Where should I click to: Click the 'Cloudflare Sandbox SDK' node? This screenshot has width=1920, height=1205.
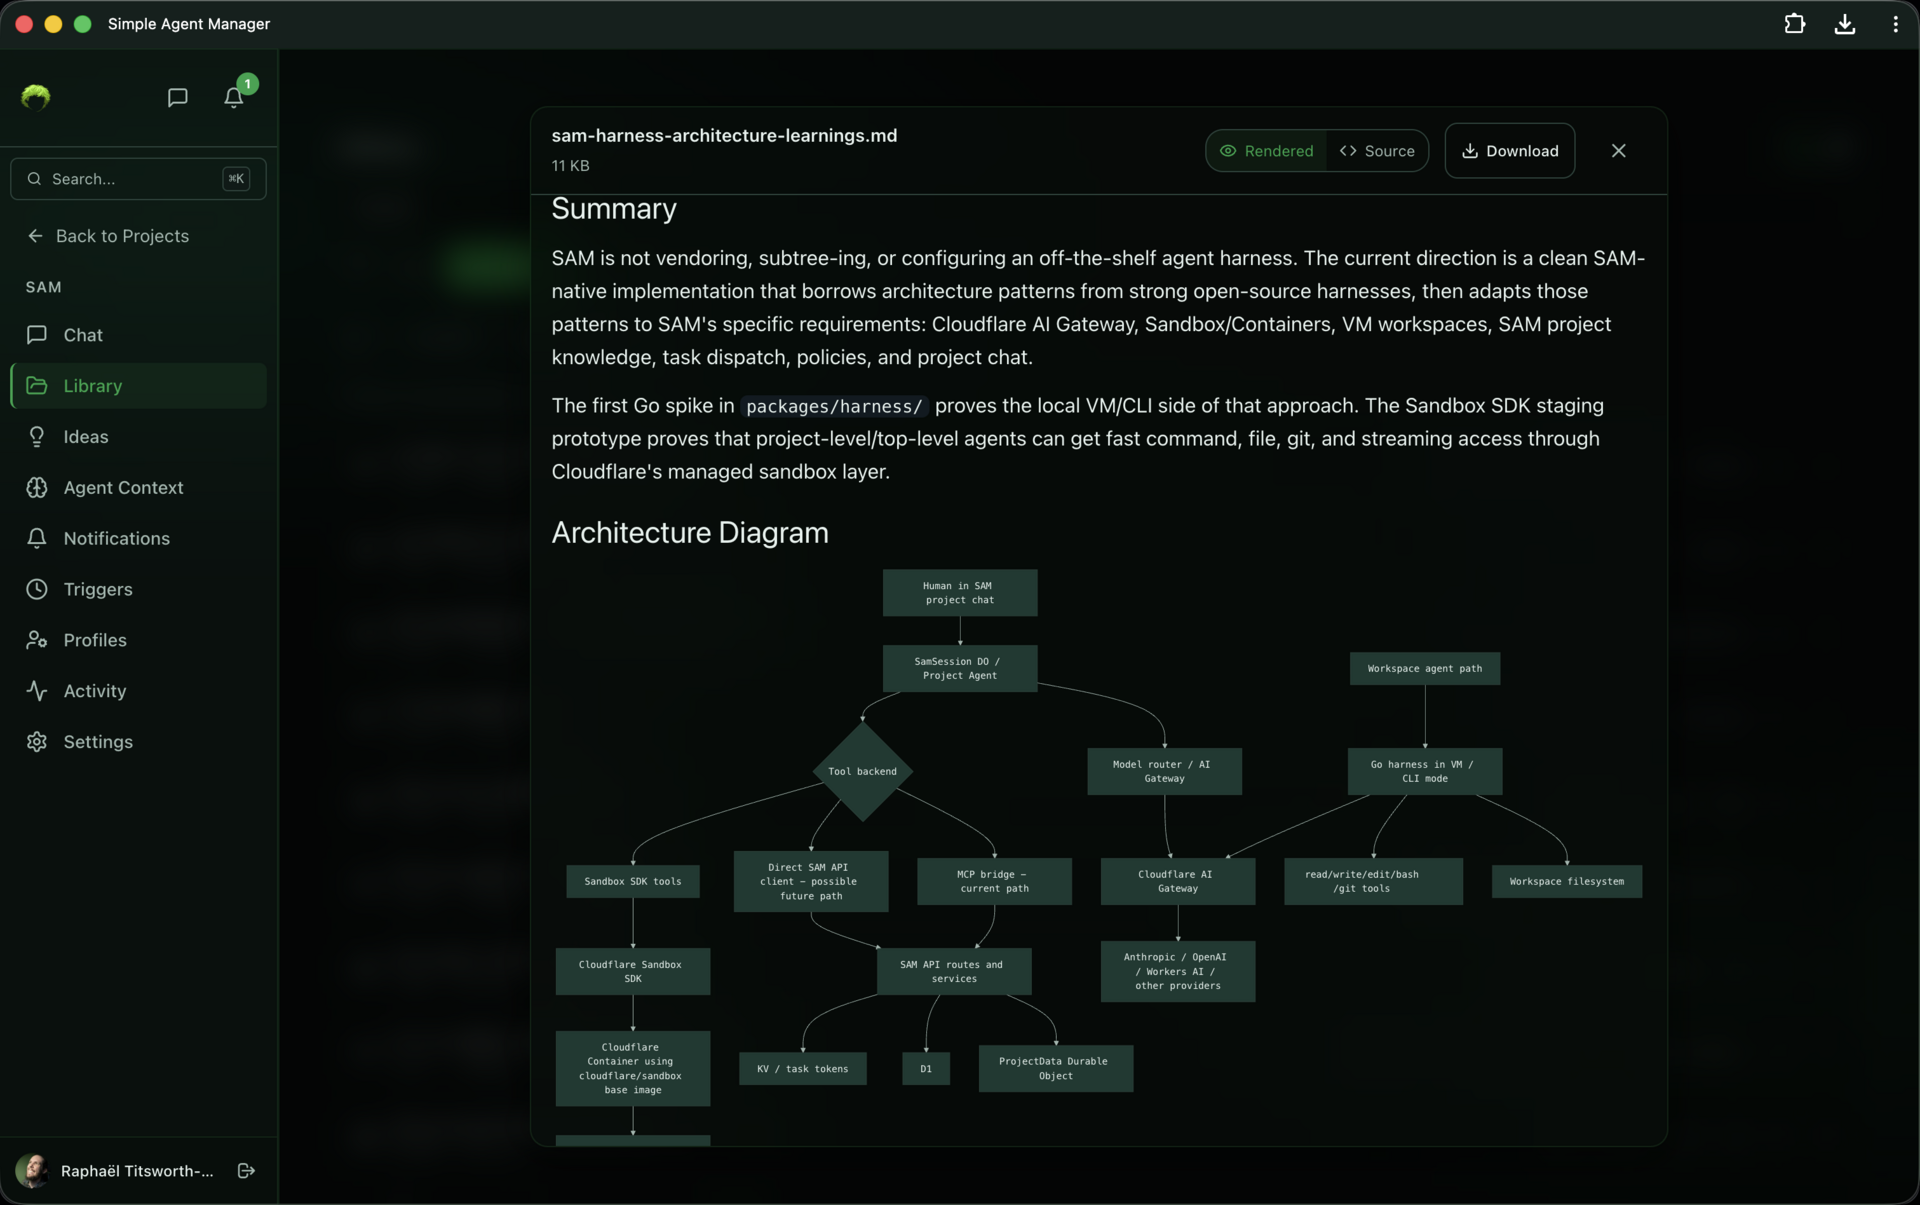pos(632,972)
